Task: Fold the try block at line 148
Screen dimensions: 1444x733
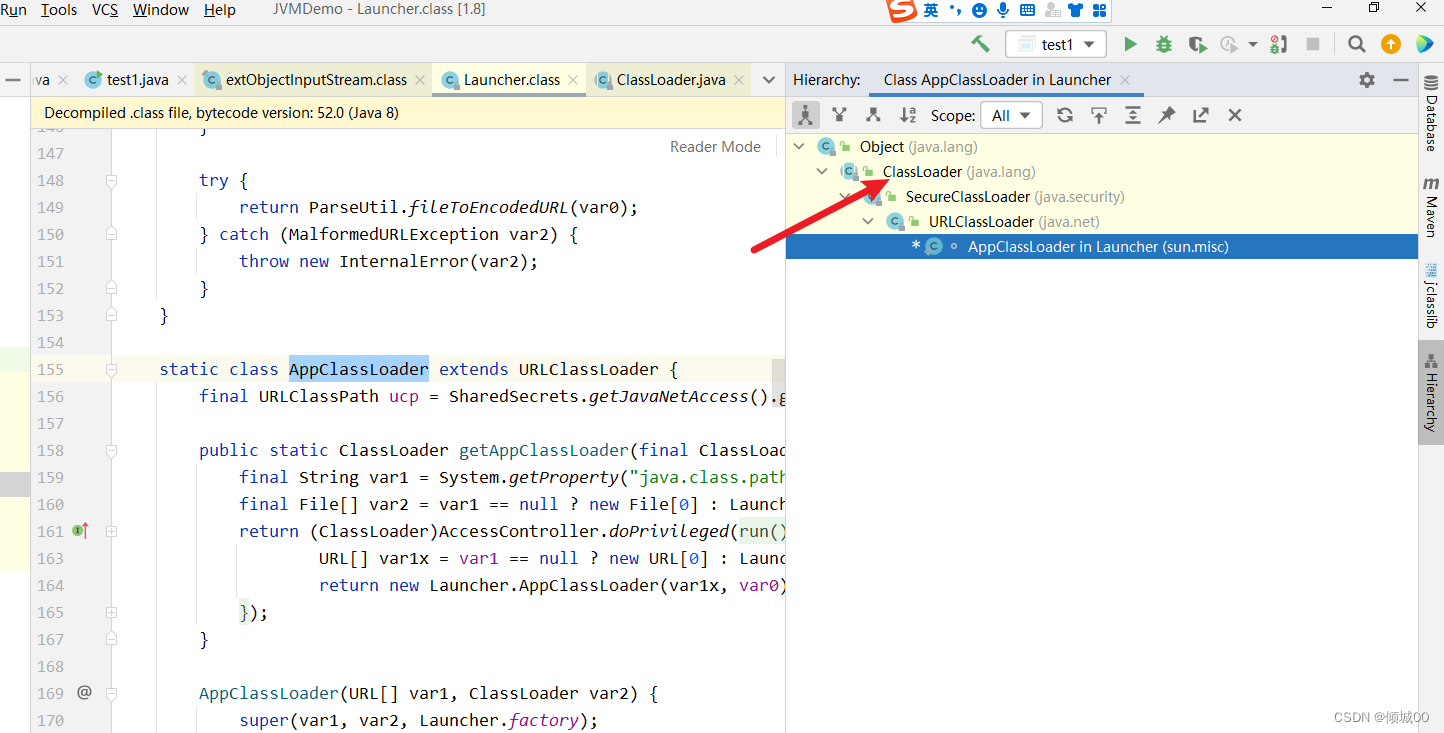Action: pos(111,180)
